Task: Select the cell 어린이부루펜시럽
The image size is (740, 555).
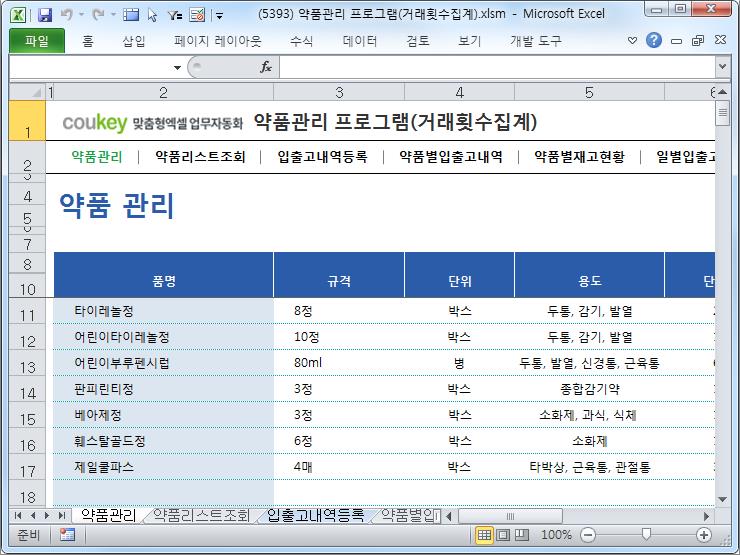Action: (164, 363)
